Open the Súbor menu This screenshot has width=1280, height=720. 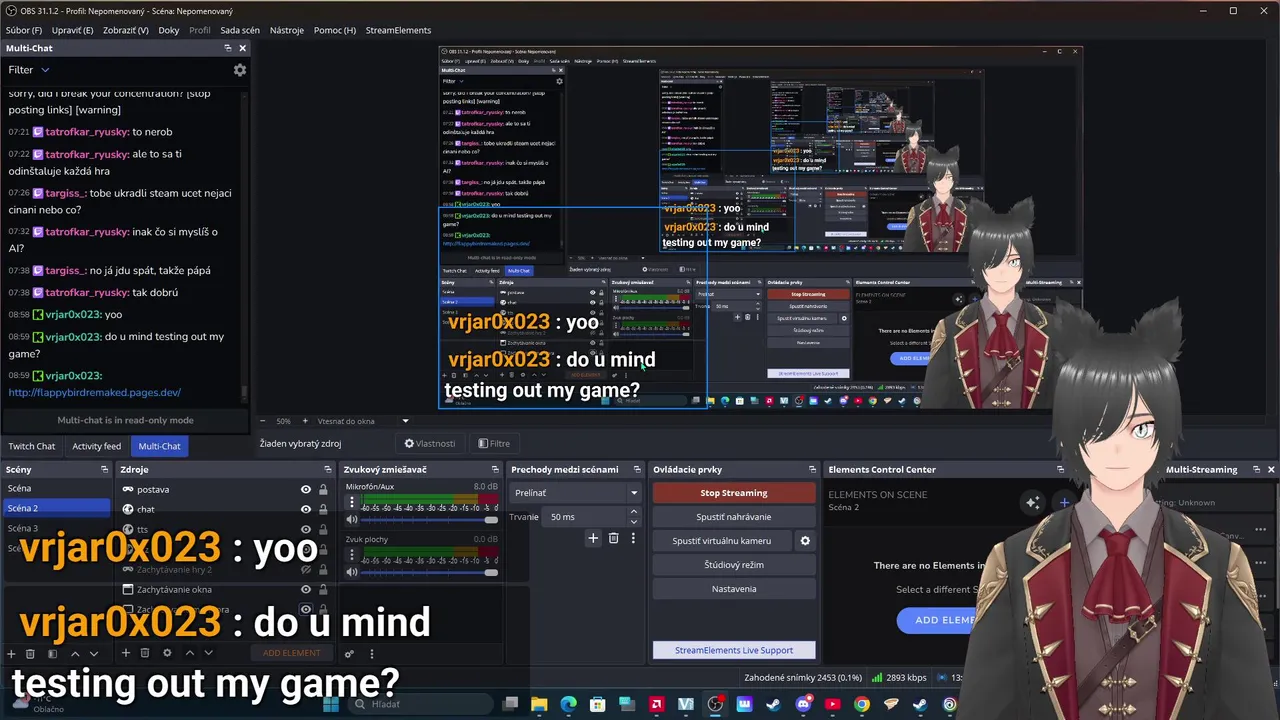pyautogui.click(x=24, y=30)
